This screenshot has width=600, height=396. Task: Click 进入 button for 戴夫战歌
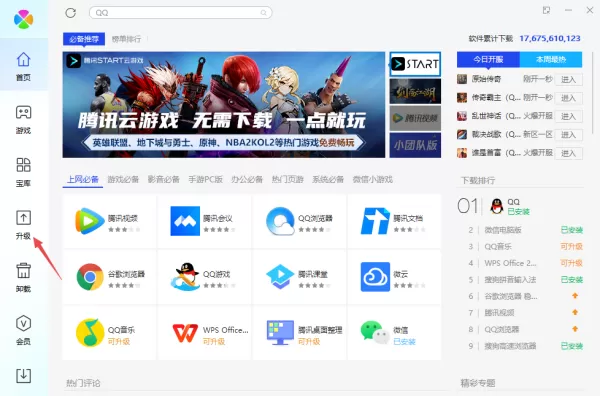coord(568,135)
